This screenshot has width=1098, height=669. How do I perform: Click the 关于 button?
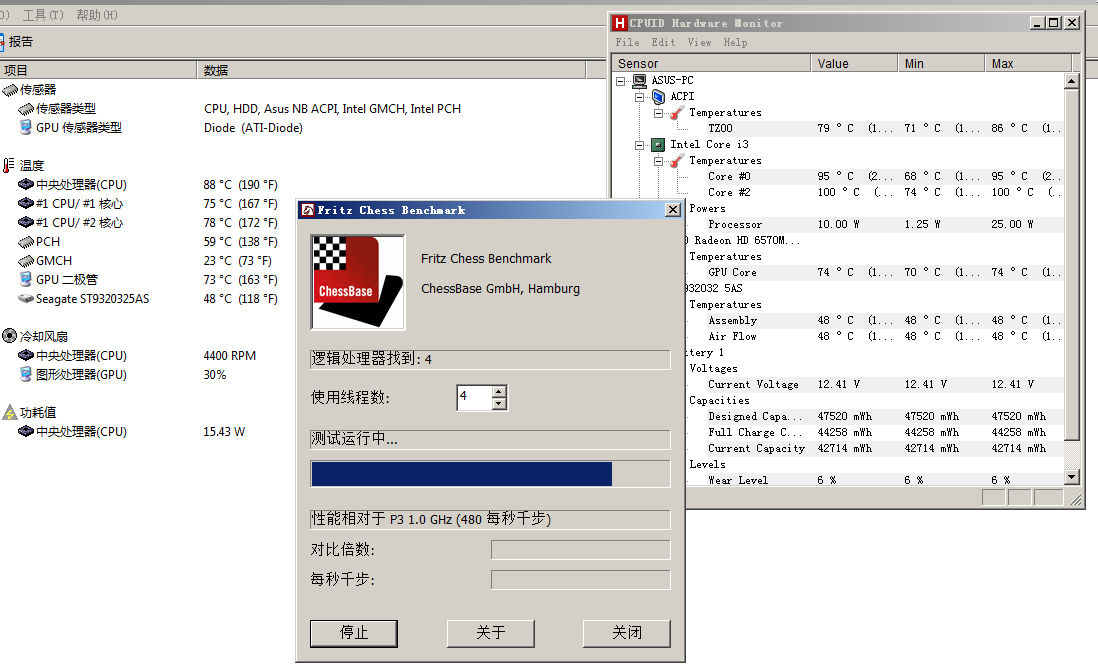pos(490,633)
